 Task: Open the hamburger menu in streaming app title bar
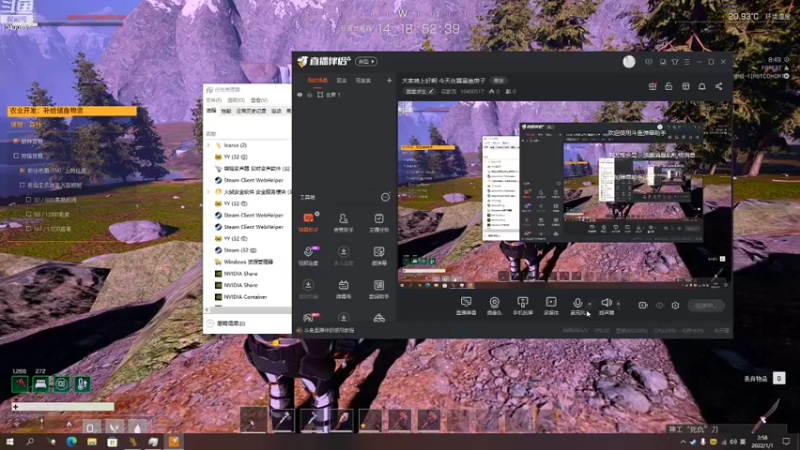click(687, 62)
